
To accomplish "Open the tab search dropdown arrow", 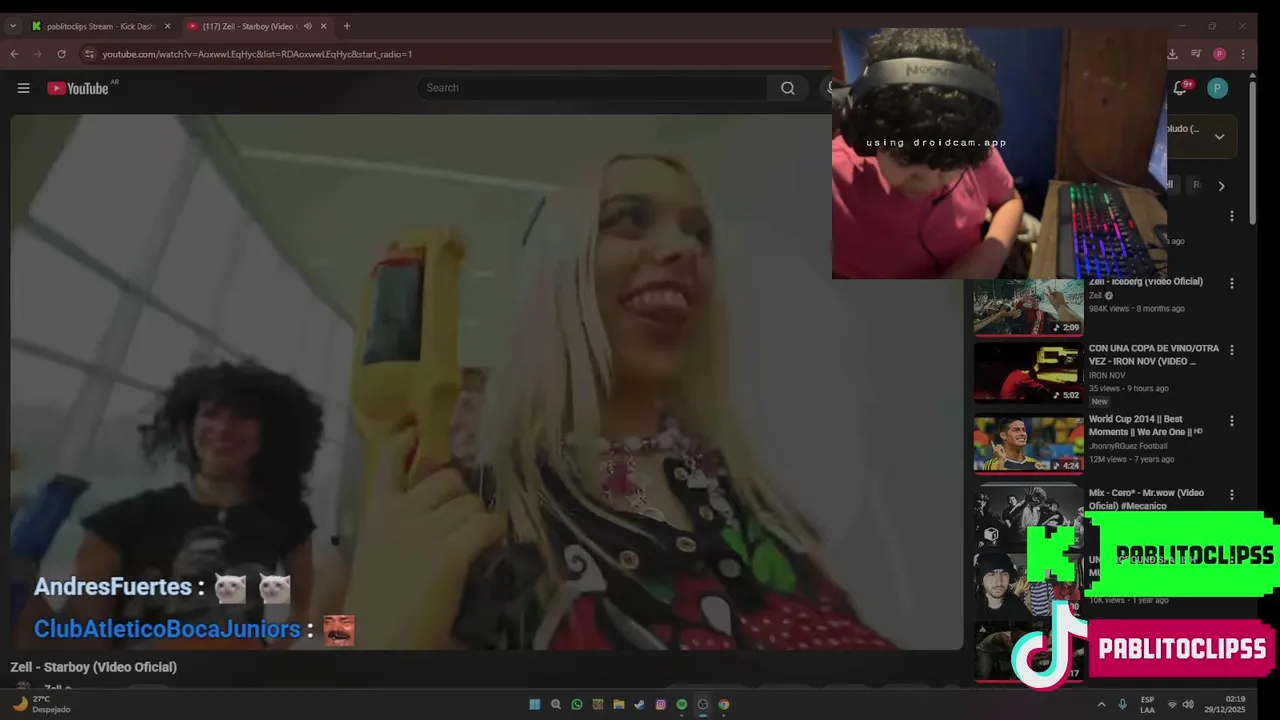I will tap(12, 26).
